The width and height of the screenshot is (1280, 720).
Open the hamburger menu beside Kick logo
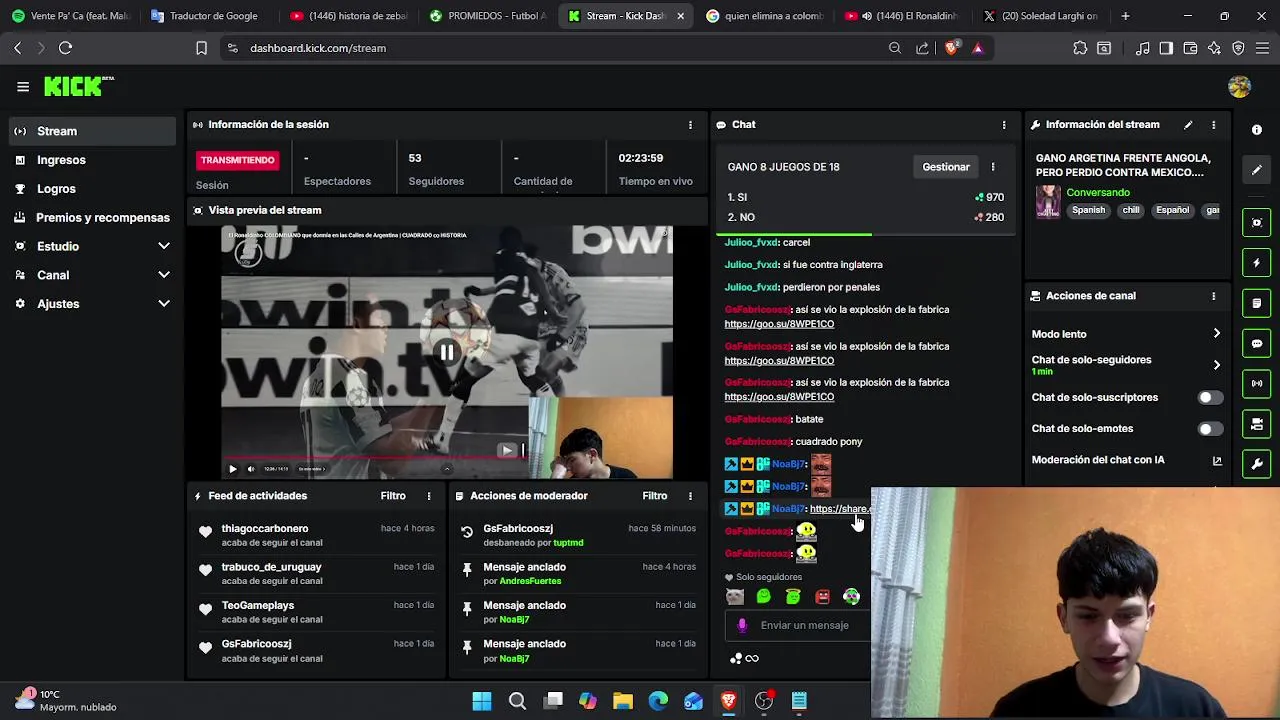pyautogui.click(x=23, y=87)
